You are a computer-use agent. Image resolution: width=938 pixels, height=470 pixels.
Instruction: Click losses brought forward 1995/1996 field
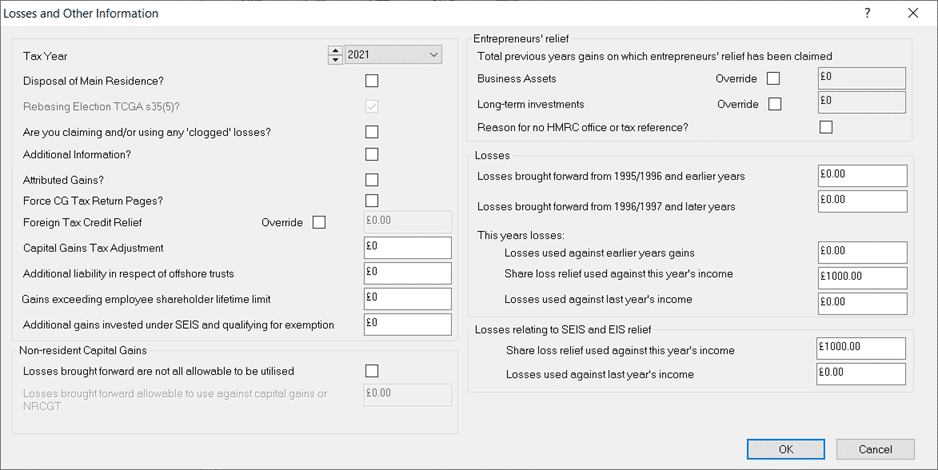pos(861,176)
